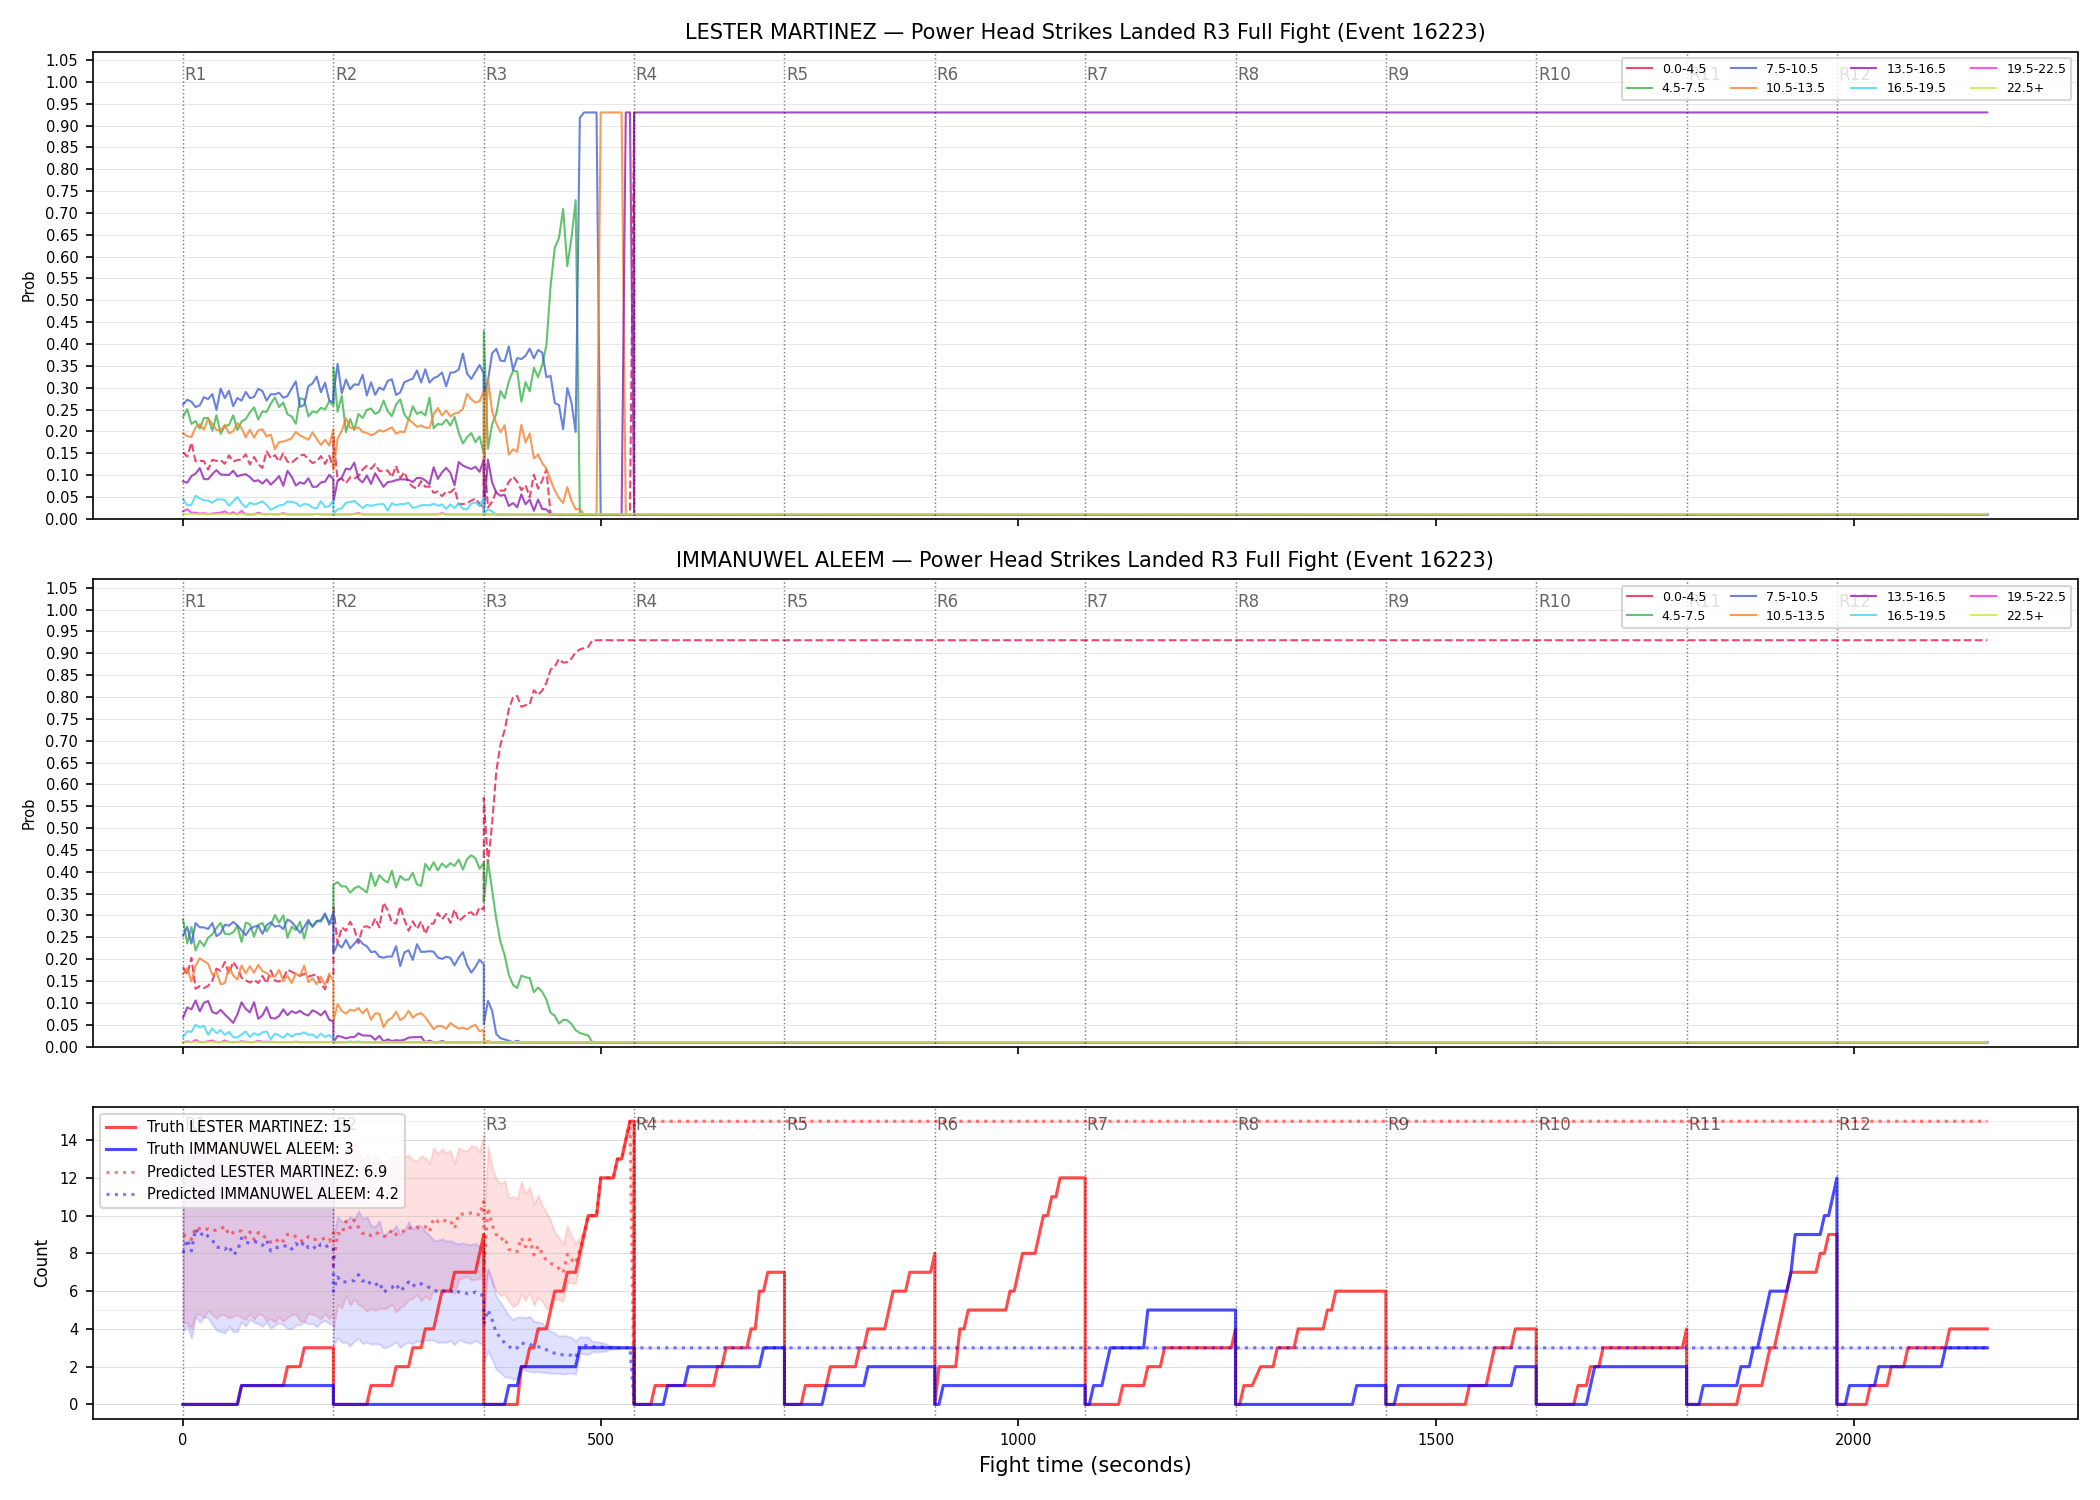The width and height of the screenshot is (2100, 1500).
Task: Click 1.05 tick on Lester Martinez Prob axis
Action: pyautogui.click(x=62, y=61)
